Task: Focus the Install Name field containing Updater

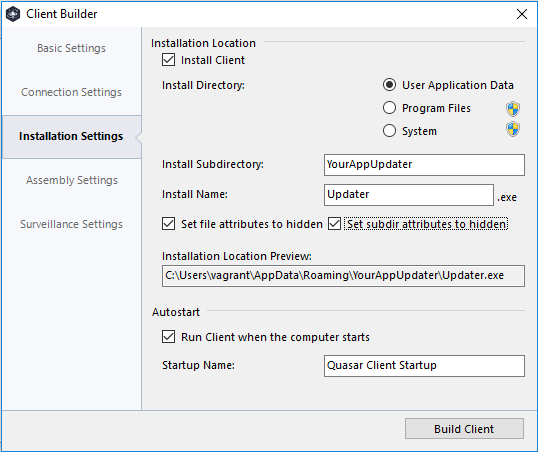Action: [x=409, y=195]
